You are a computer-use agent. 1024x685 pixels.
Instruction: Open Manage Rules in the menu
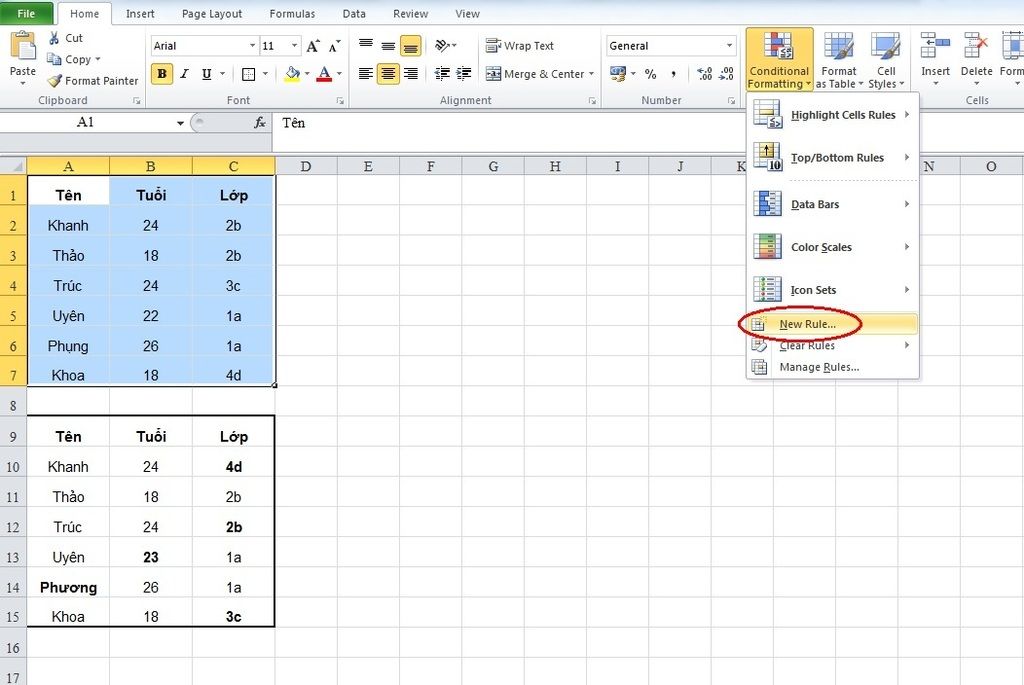[x=818, y=367]
